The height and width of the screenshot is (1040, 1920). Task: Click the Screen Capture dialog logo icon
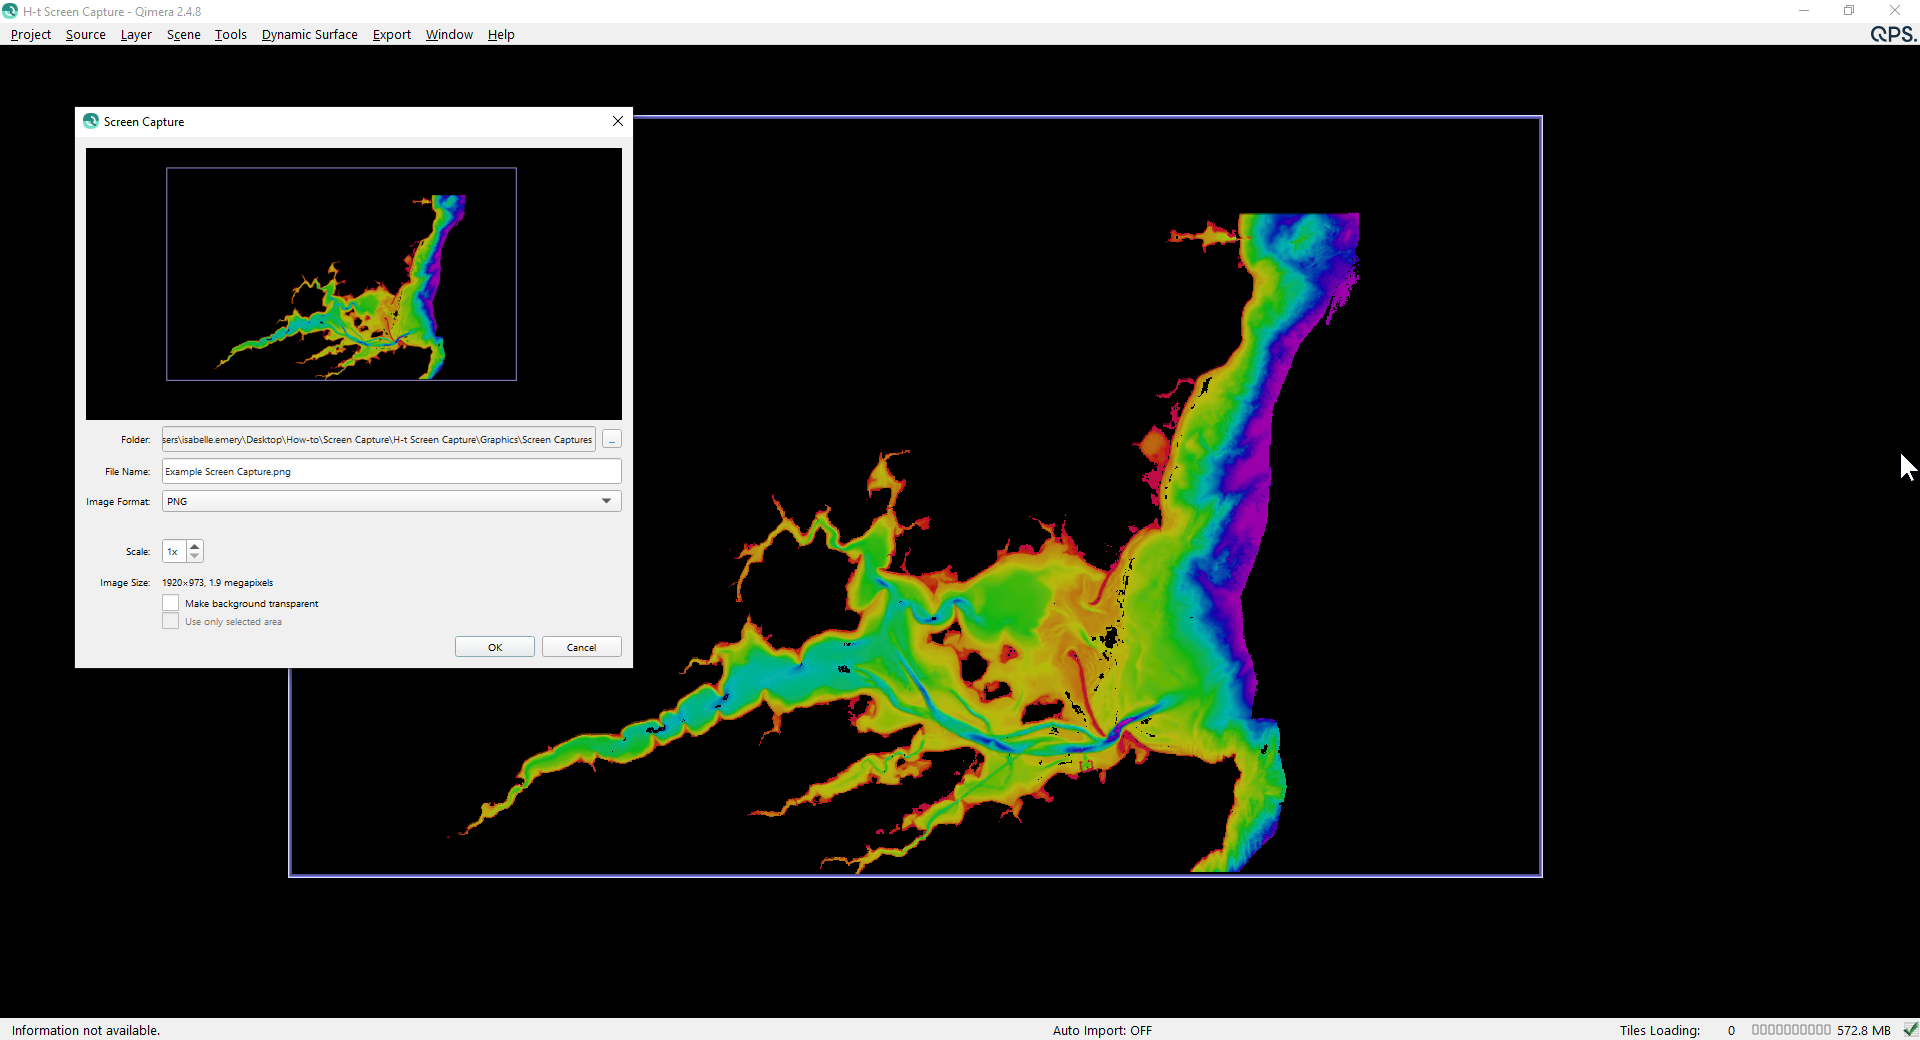(x=91, y=121)
